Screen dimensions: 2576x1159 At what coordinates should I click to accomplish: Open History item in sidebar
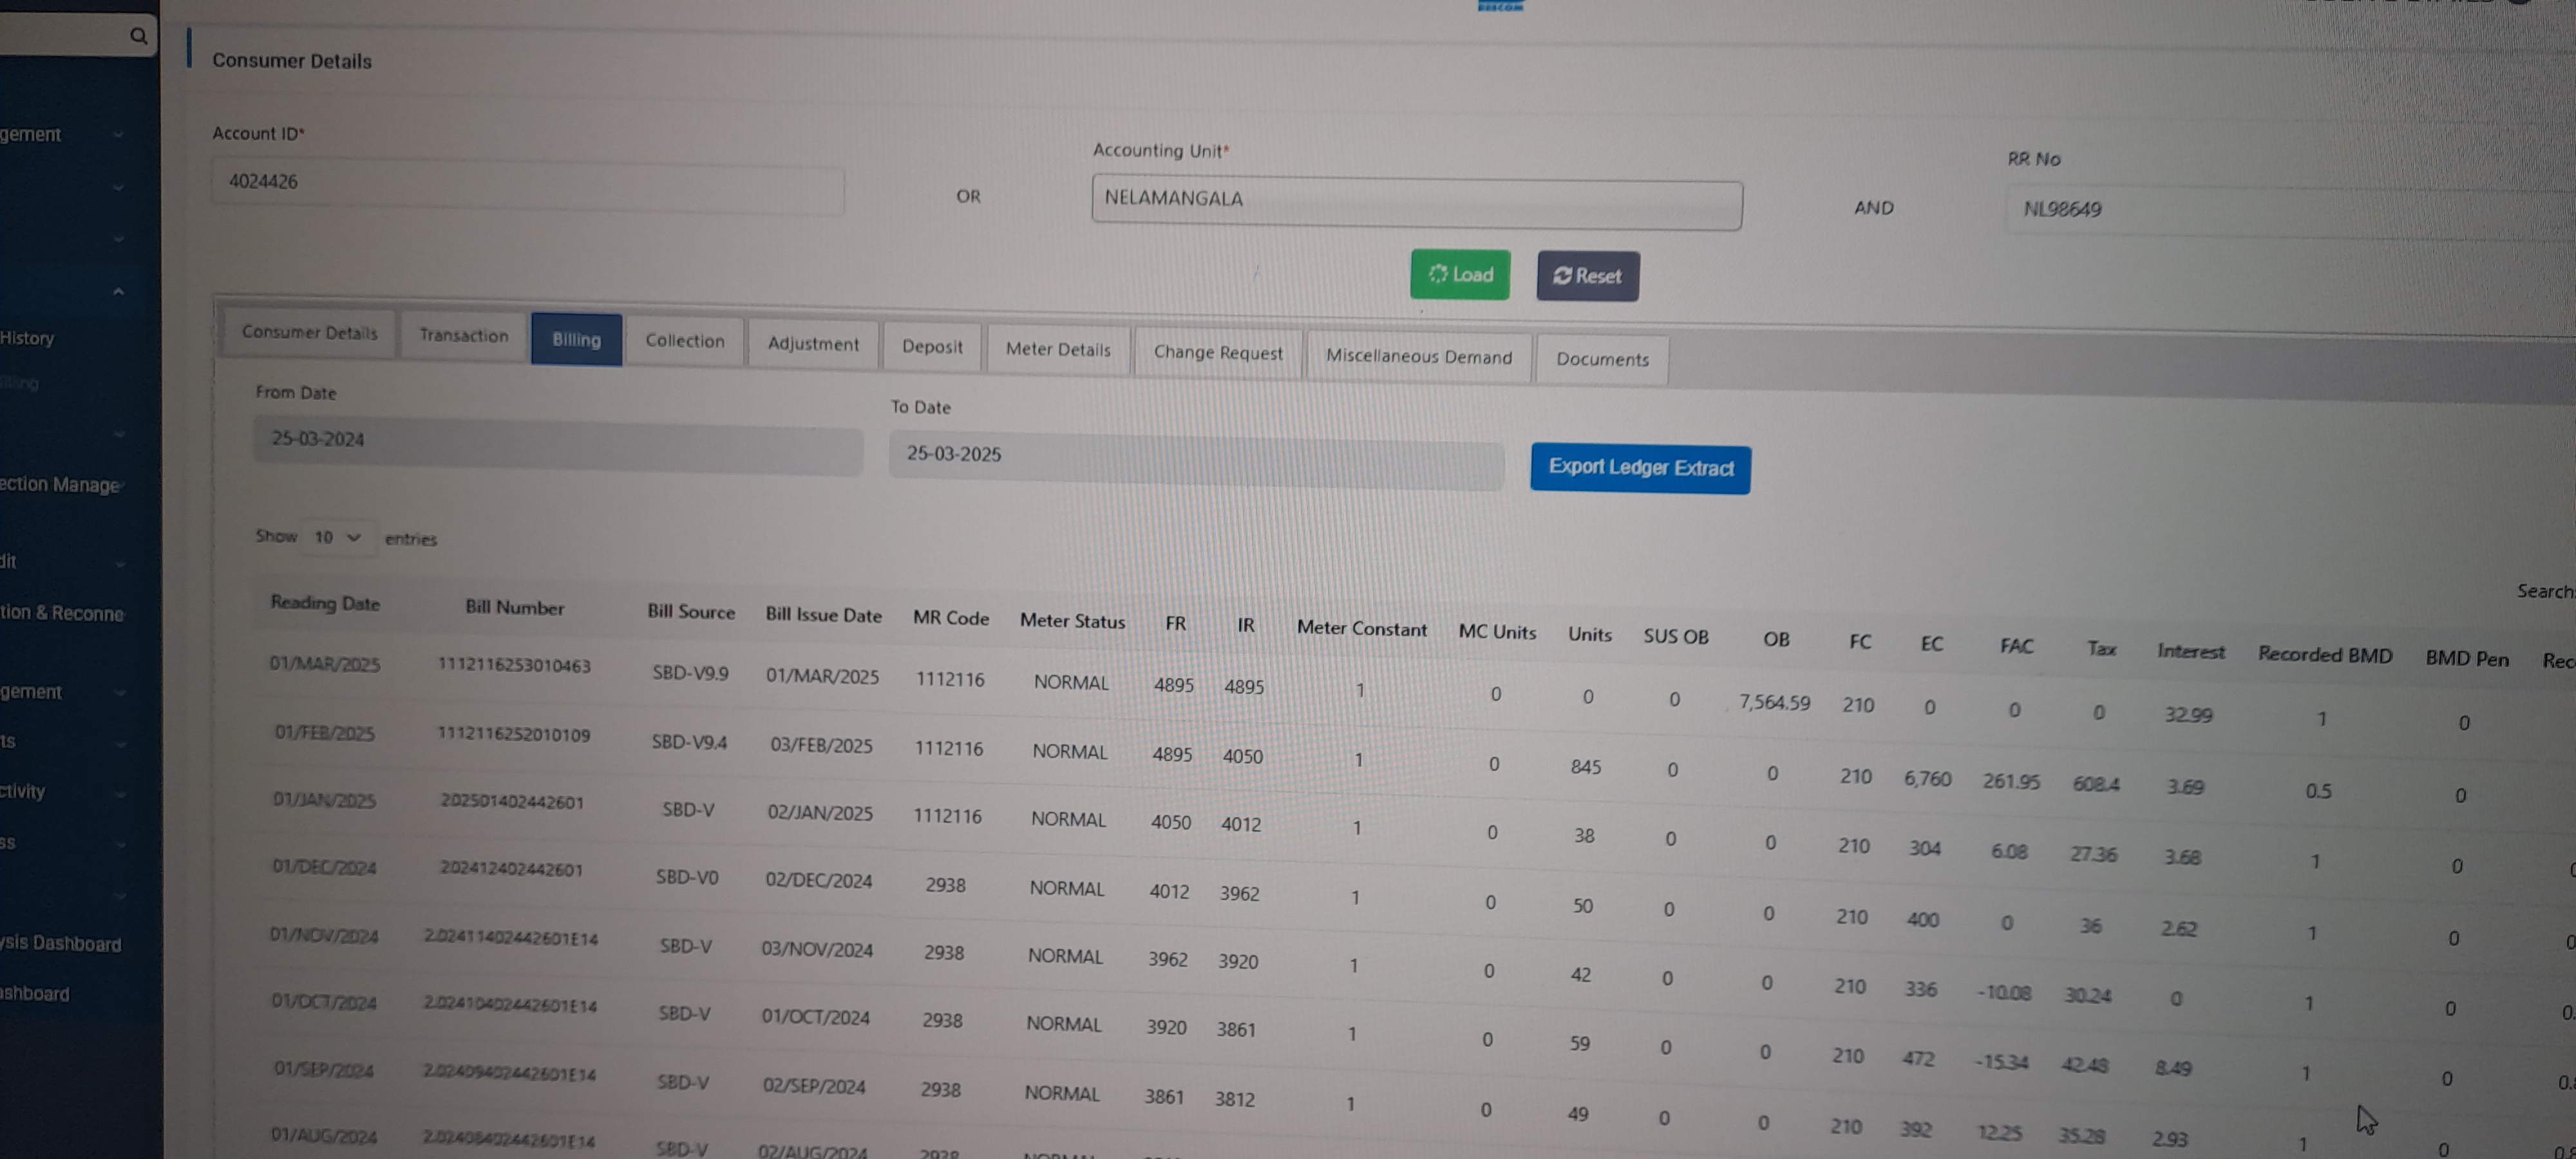click(27, 338)
